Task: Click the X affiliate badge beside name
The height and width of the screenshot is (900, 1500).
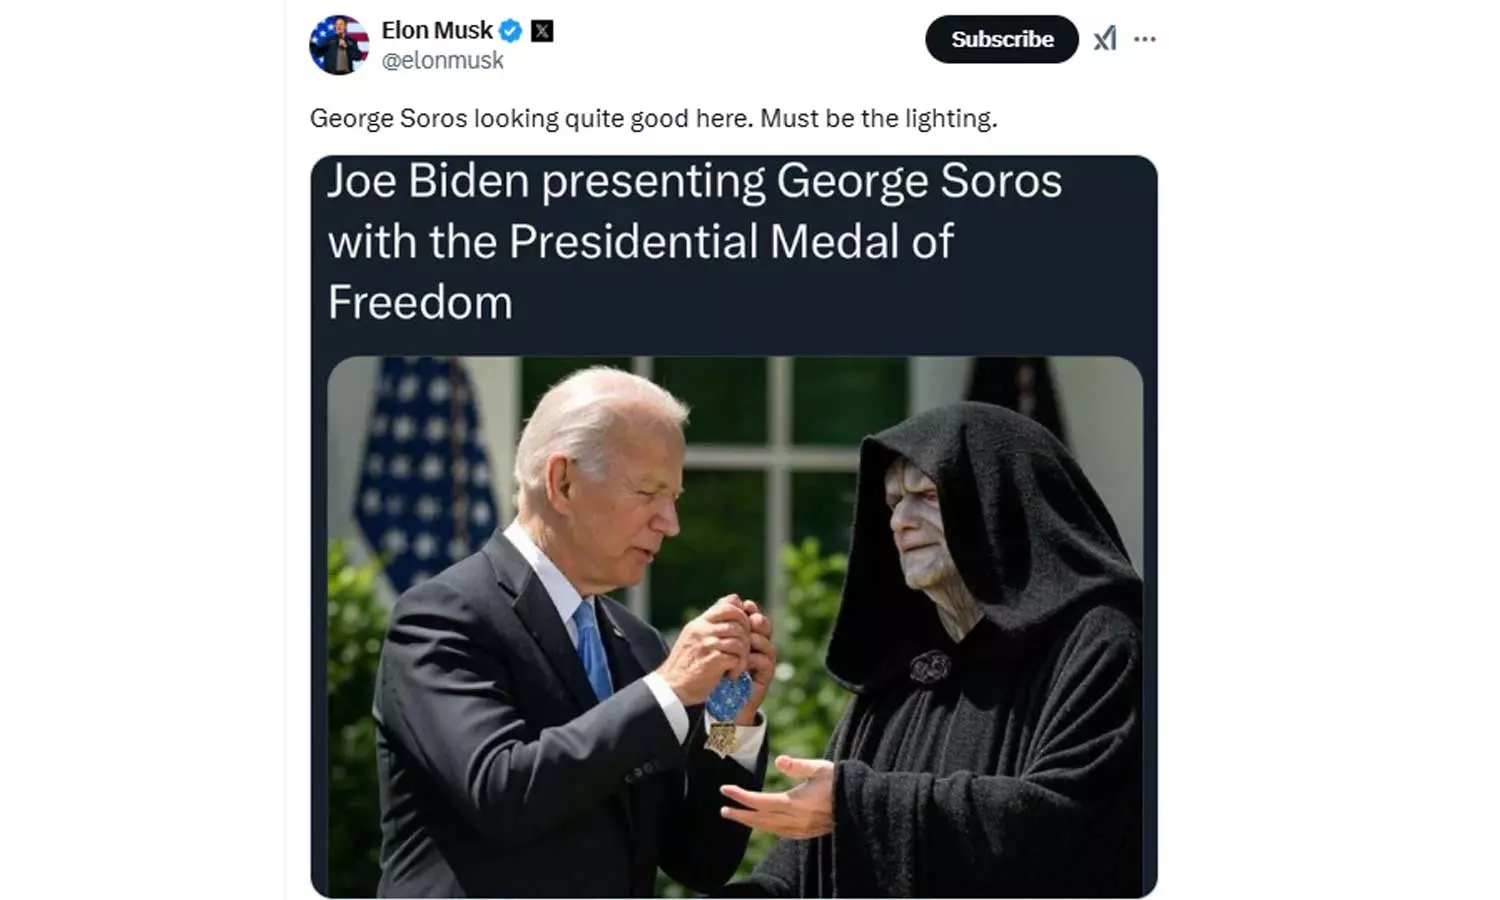Action: (542, 31)
